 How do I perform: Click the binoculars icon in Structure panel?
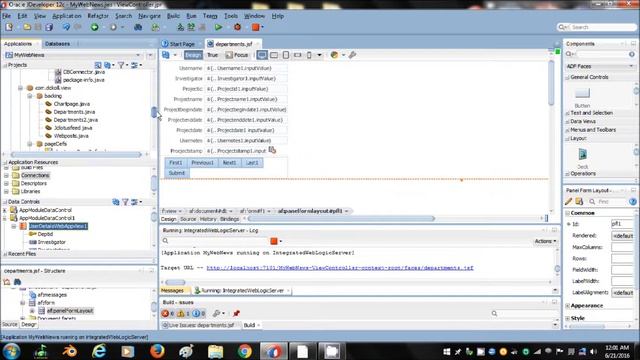18,282
